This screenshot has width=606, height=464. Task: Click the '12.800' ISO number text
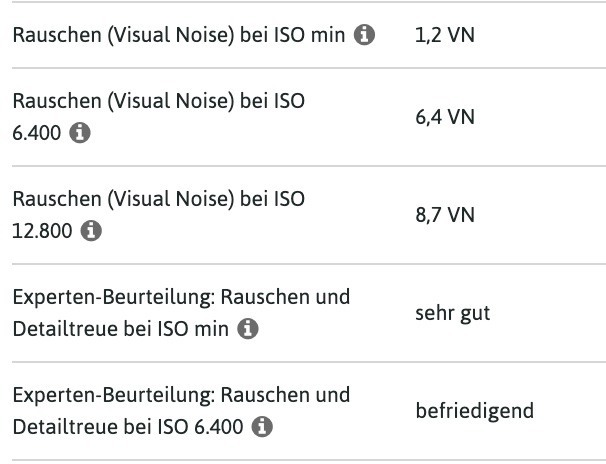point(41,231)
